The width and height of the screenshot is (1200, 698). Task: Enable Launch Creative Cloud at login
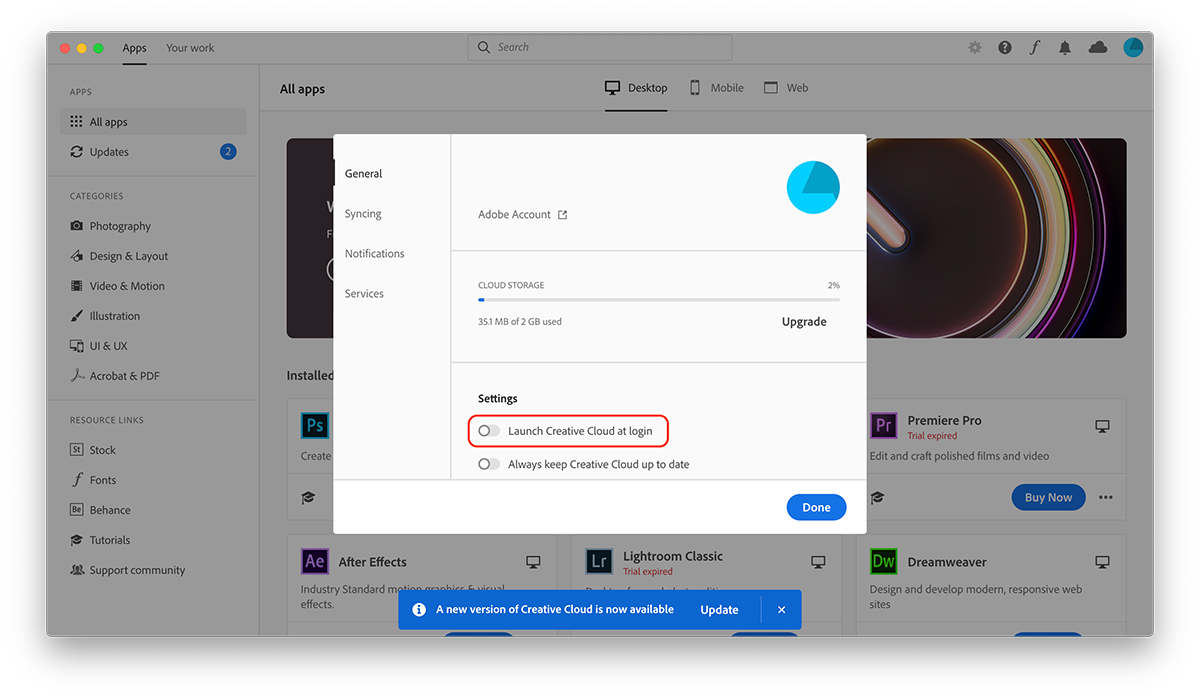489,431
